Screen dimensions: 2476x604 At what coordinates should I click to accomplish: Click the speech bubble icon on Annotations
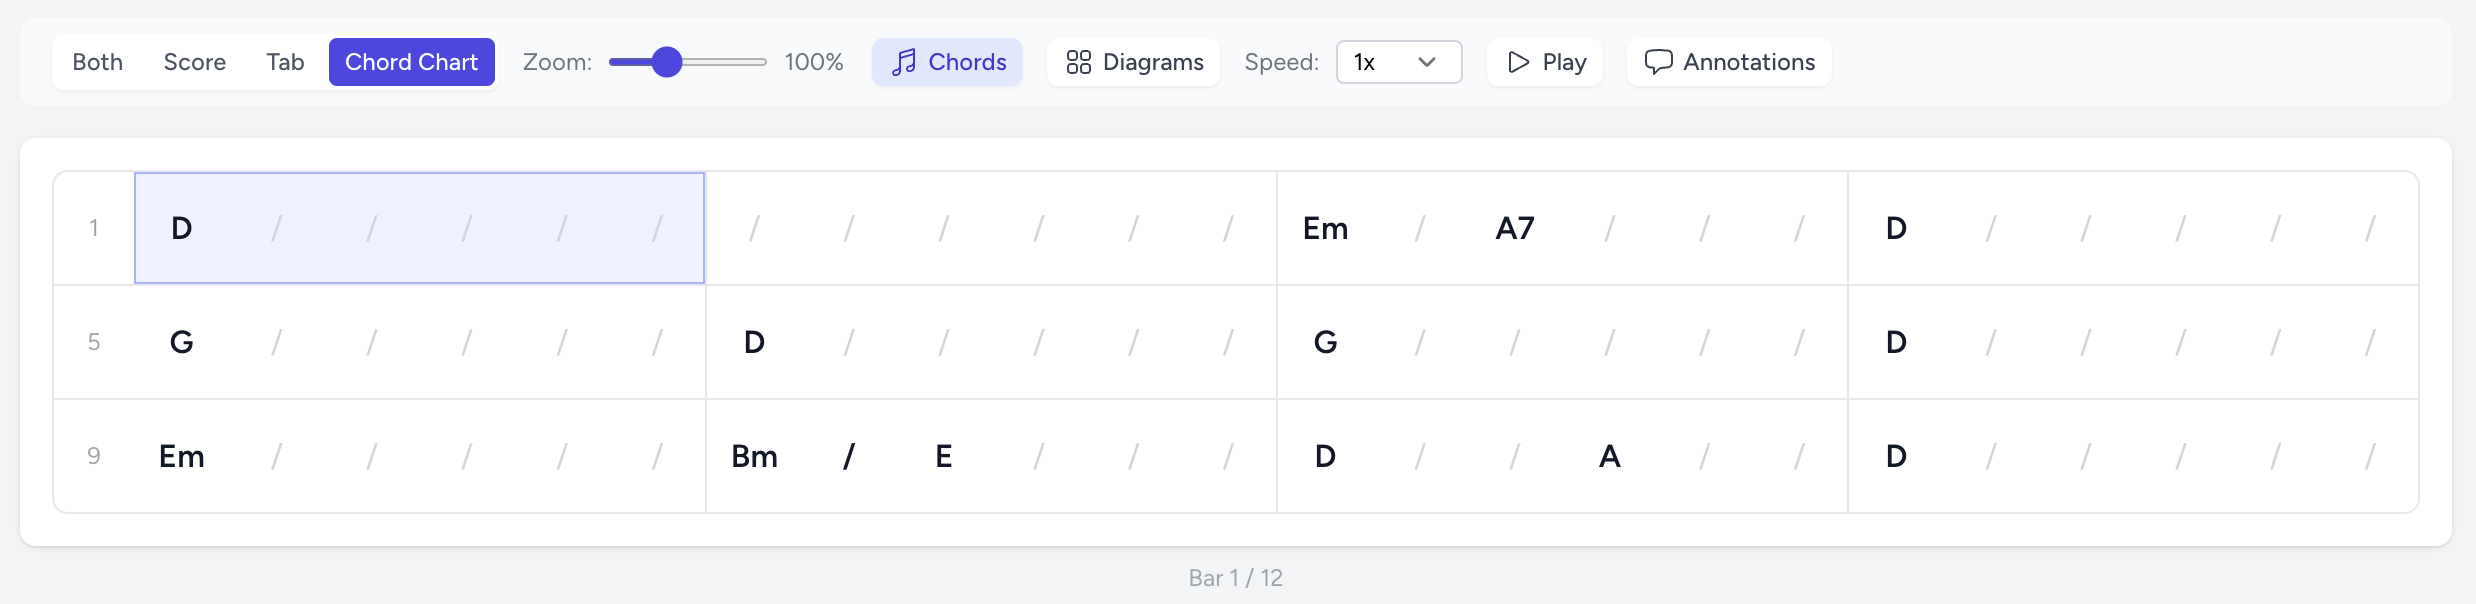[x=1659, y=62]
